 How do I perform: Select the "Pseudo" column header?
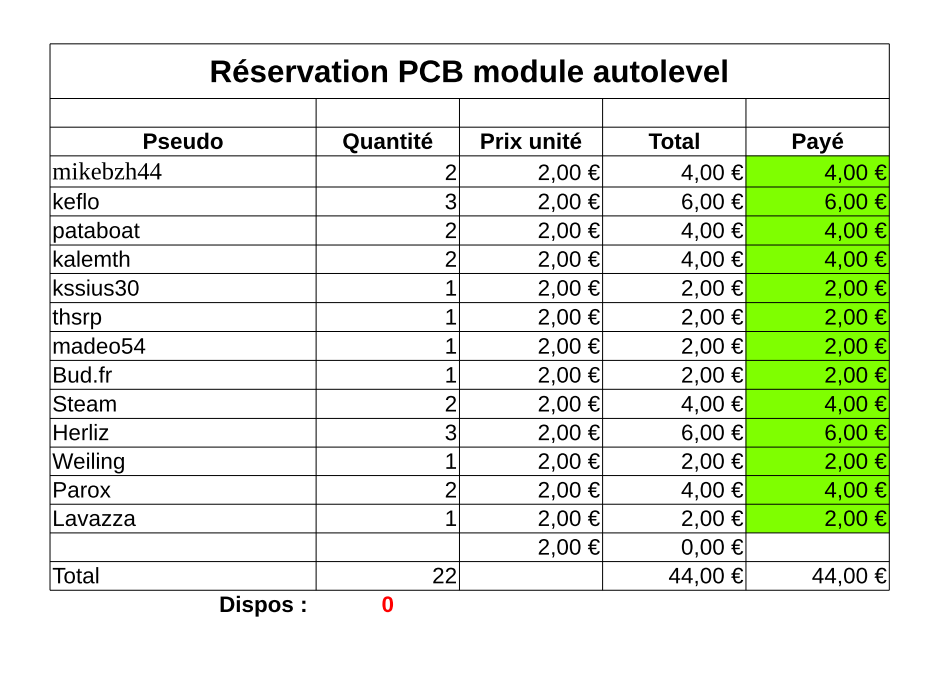[x=183, y=142]
